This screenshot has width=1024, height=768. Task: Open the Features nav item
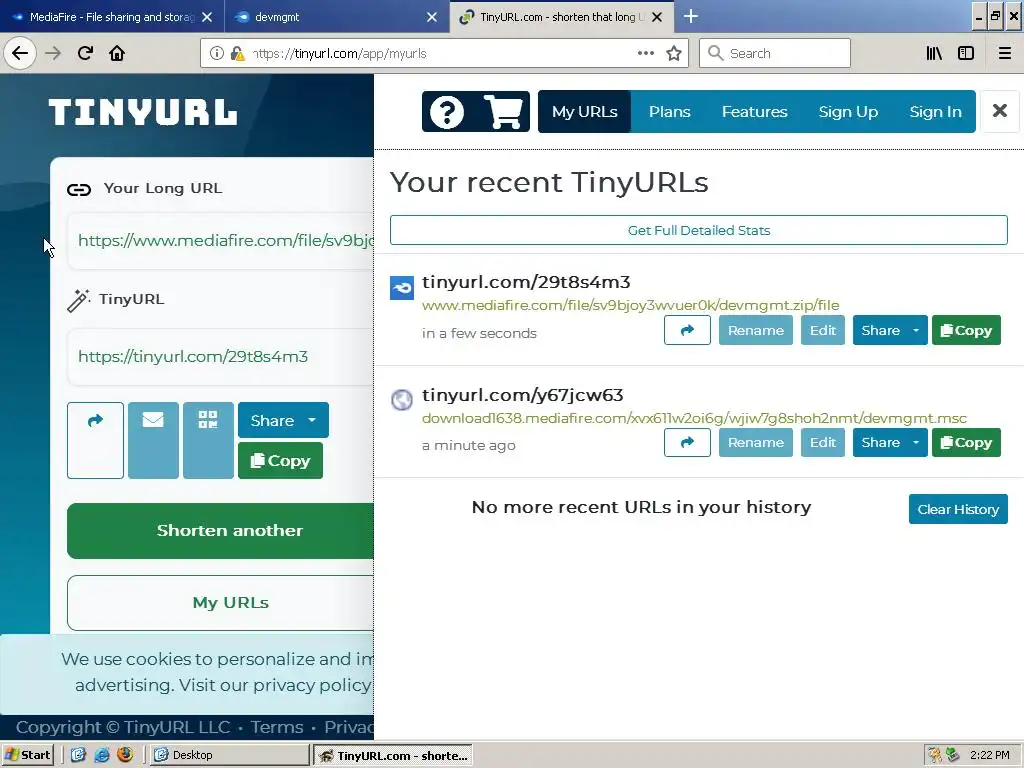(754, 112)
